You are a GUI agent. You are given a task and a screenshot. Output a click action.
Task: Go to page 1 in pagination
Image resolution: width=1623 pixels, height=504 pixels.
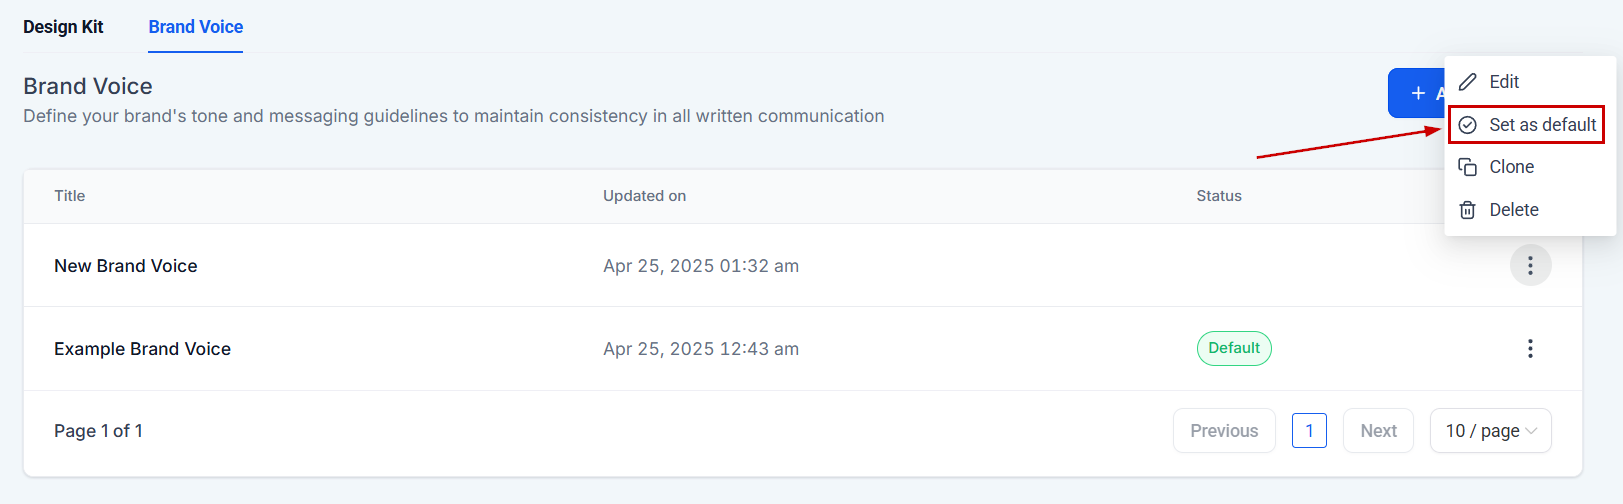(1309, 431)
